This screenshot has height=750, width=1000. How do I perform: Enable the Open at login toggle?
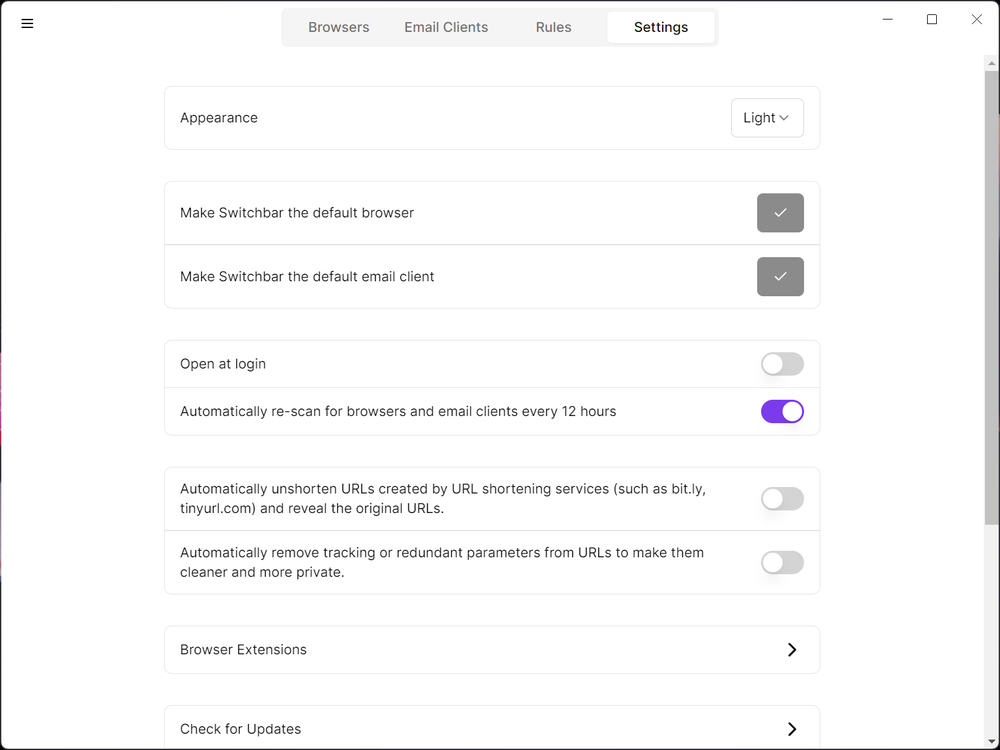(782, 364)
